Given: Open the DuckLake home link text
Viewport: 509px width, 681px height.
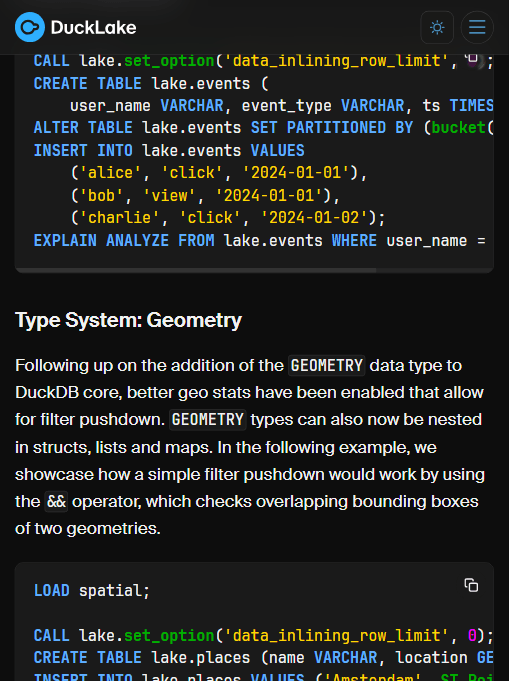Looking at the screenshot, I should coord(93,28).
